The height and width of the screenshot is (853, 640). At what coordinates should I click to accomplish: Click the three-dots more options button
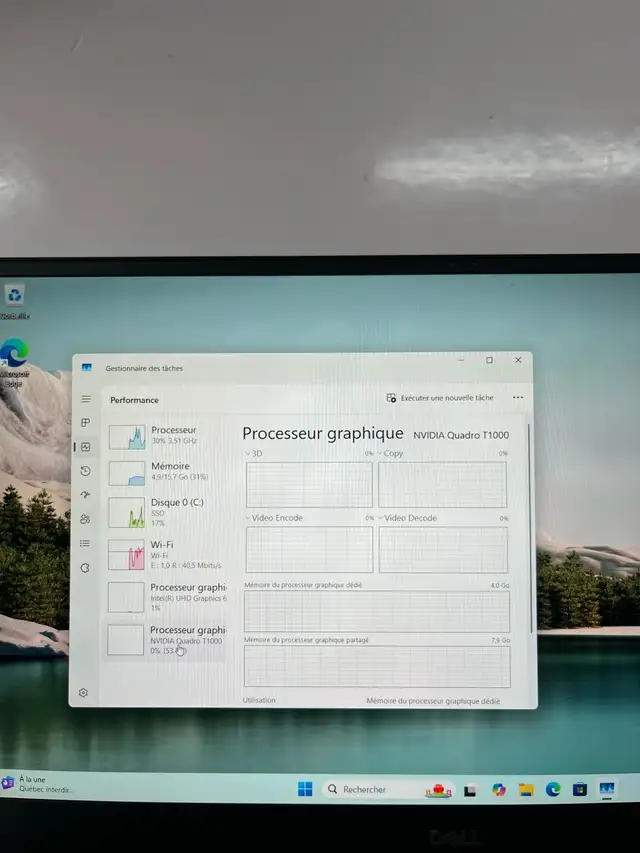pos(518,398)
